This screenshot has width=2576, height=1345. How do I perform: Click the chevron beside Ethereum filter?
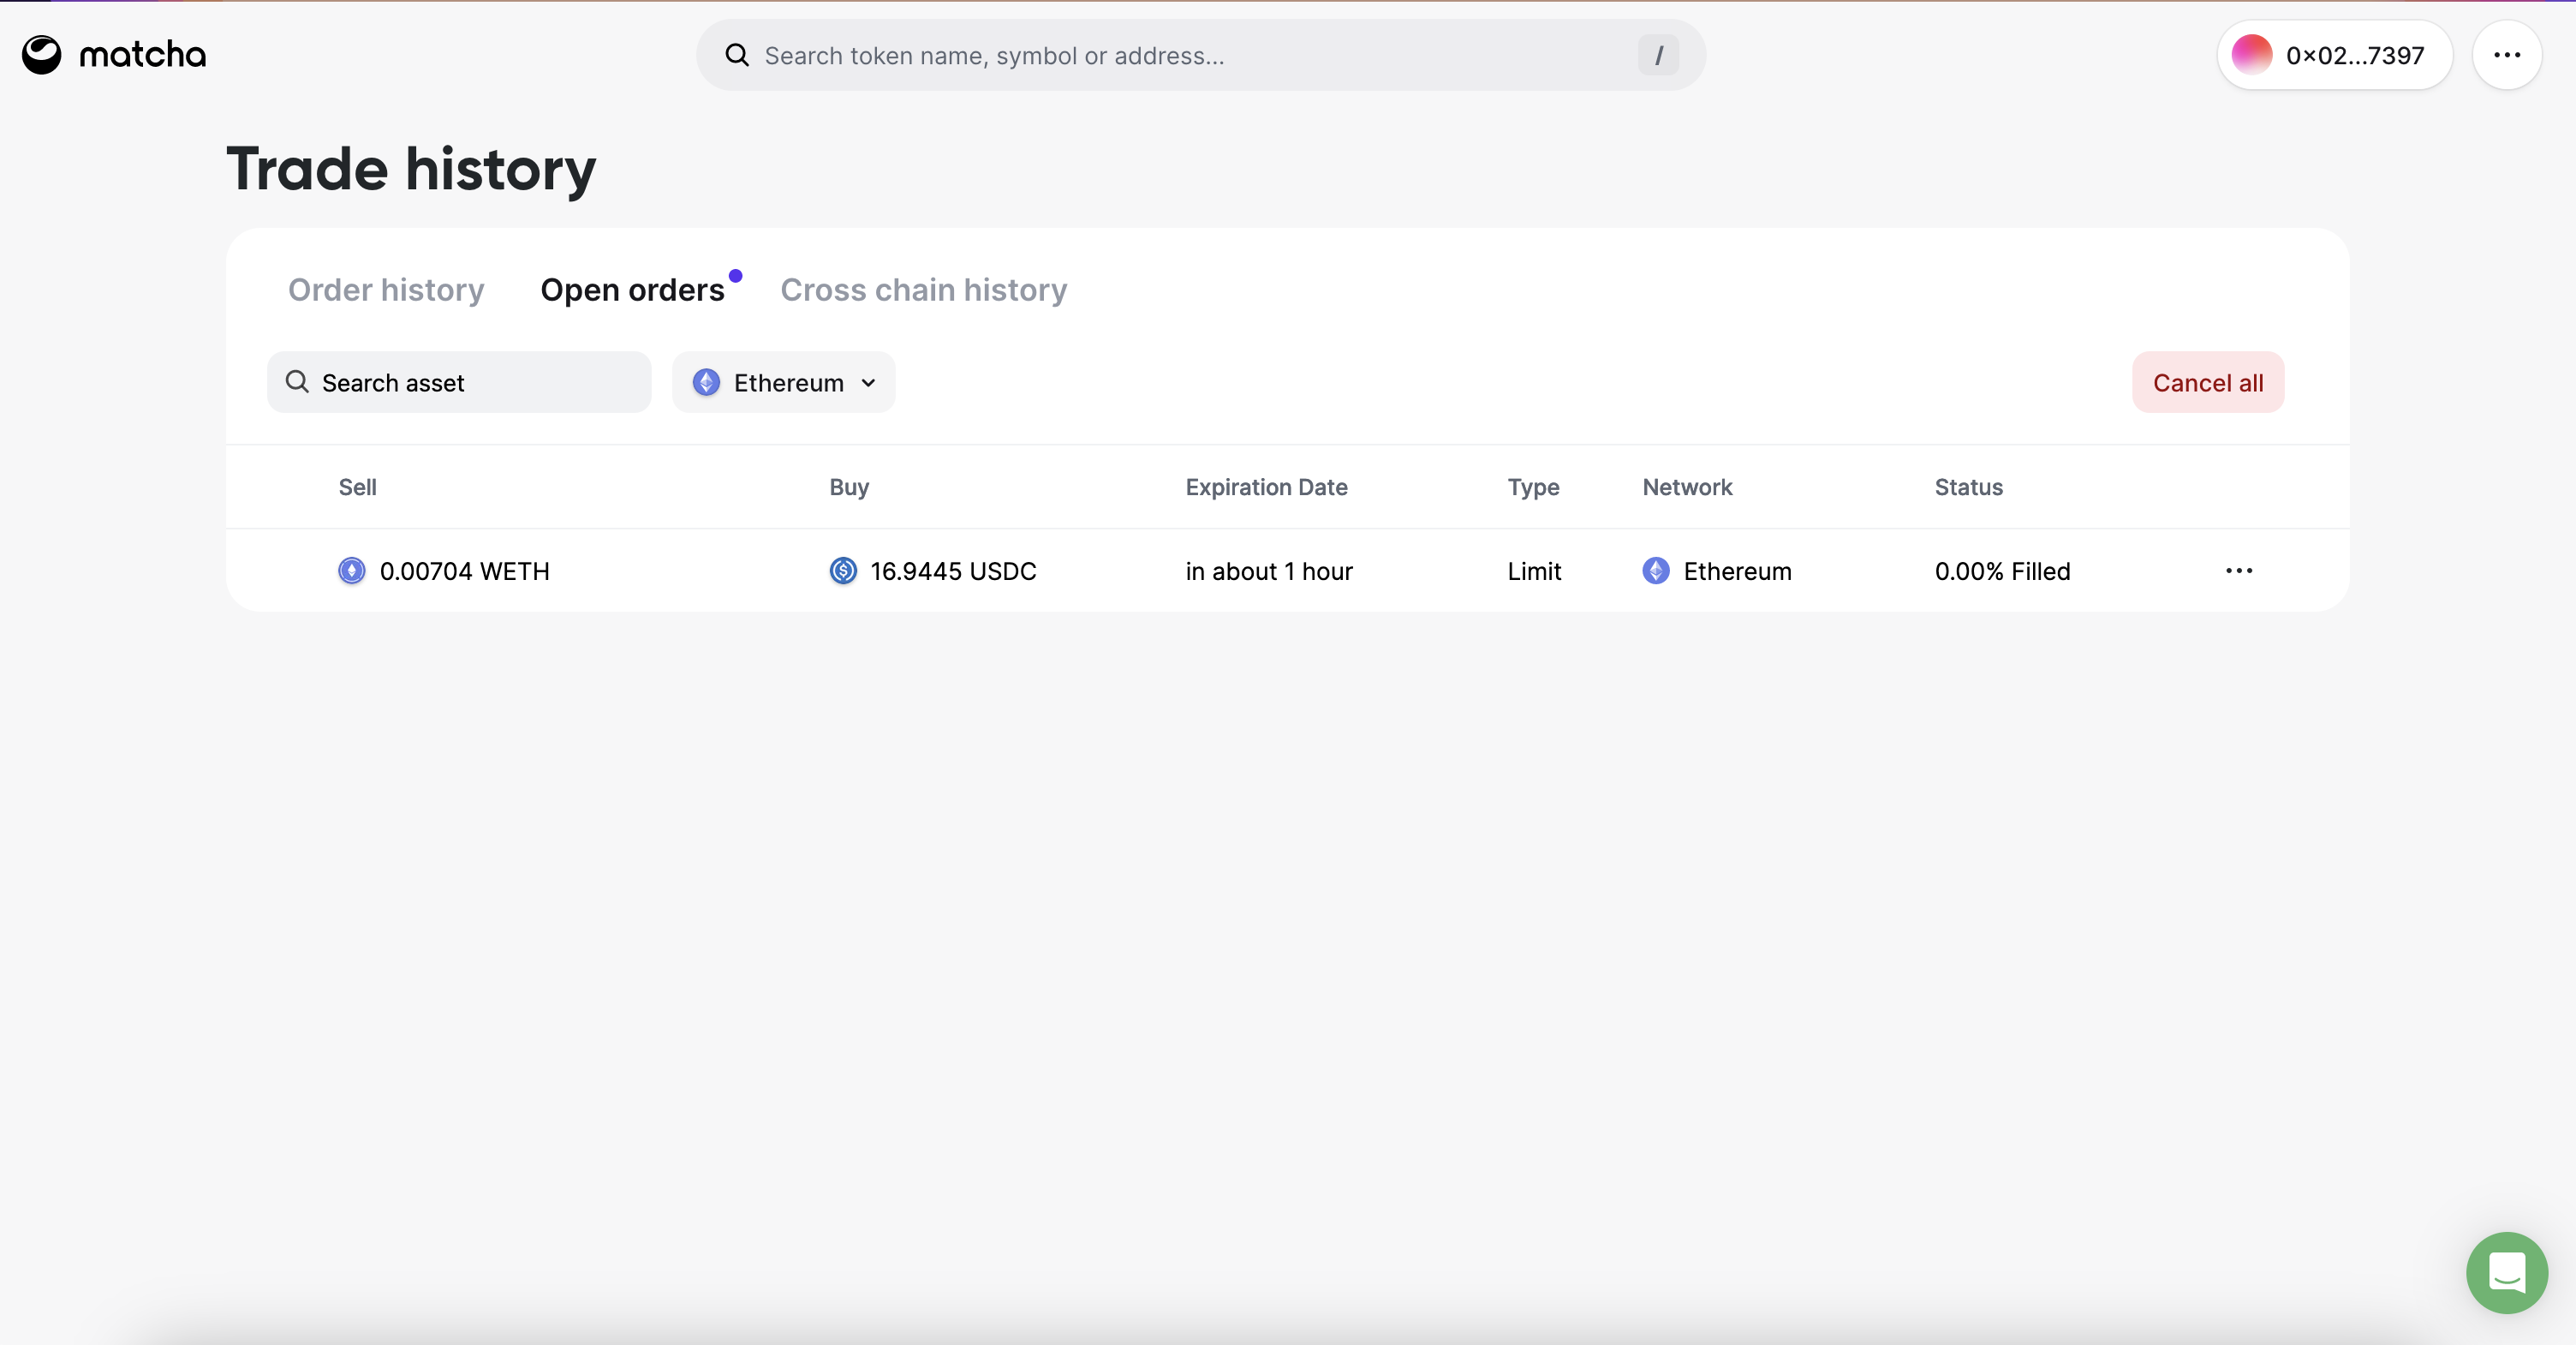[x=868, y=383]
